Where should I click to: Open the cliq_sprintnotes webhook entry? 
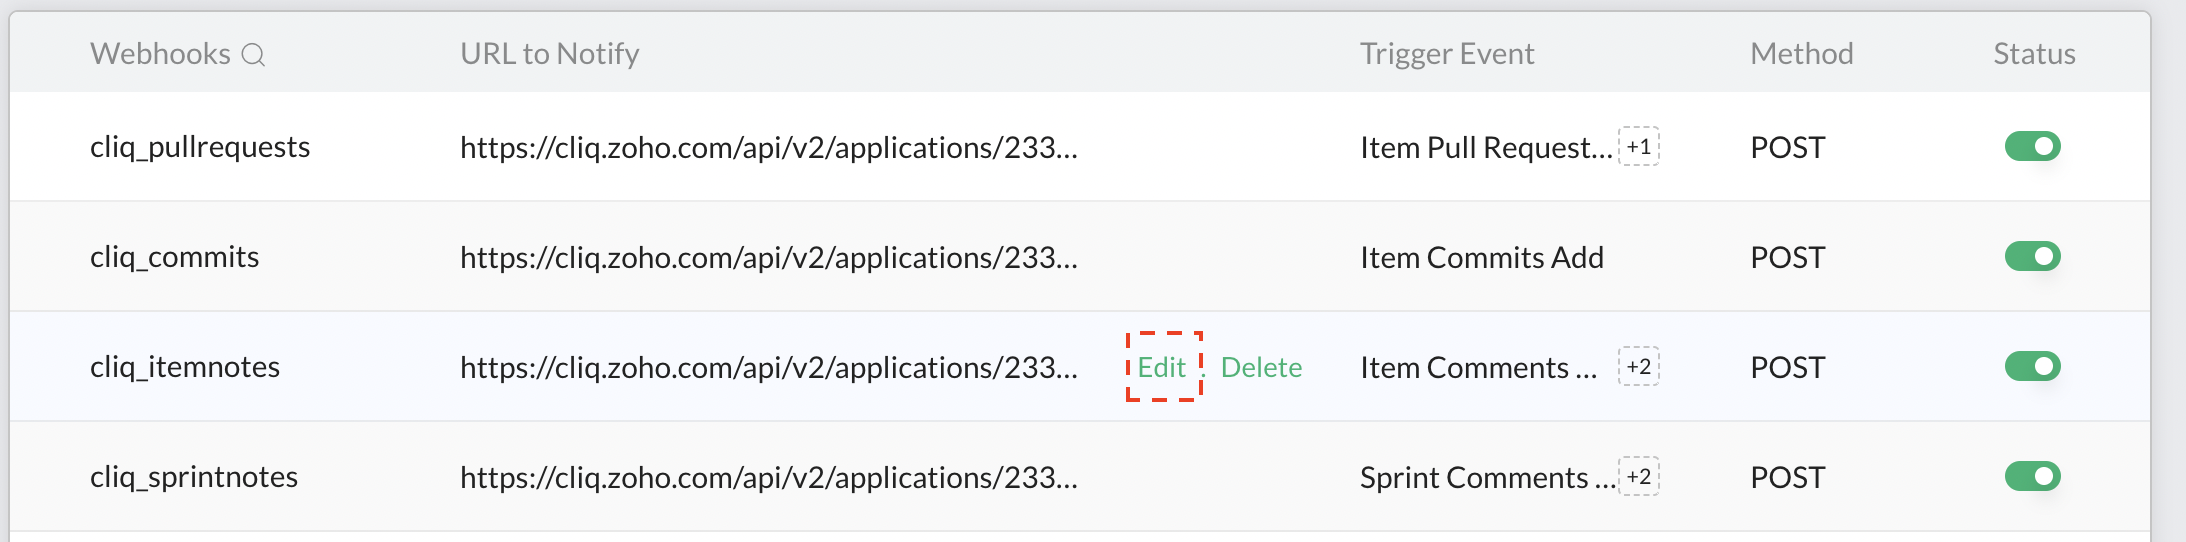click(194, 477)
